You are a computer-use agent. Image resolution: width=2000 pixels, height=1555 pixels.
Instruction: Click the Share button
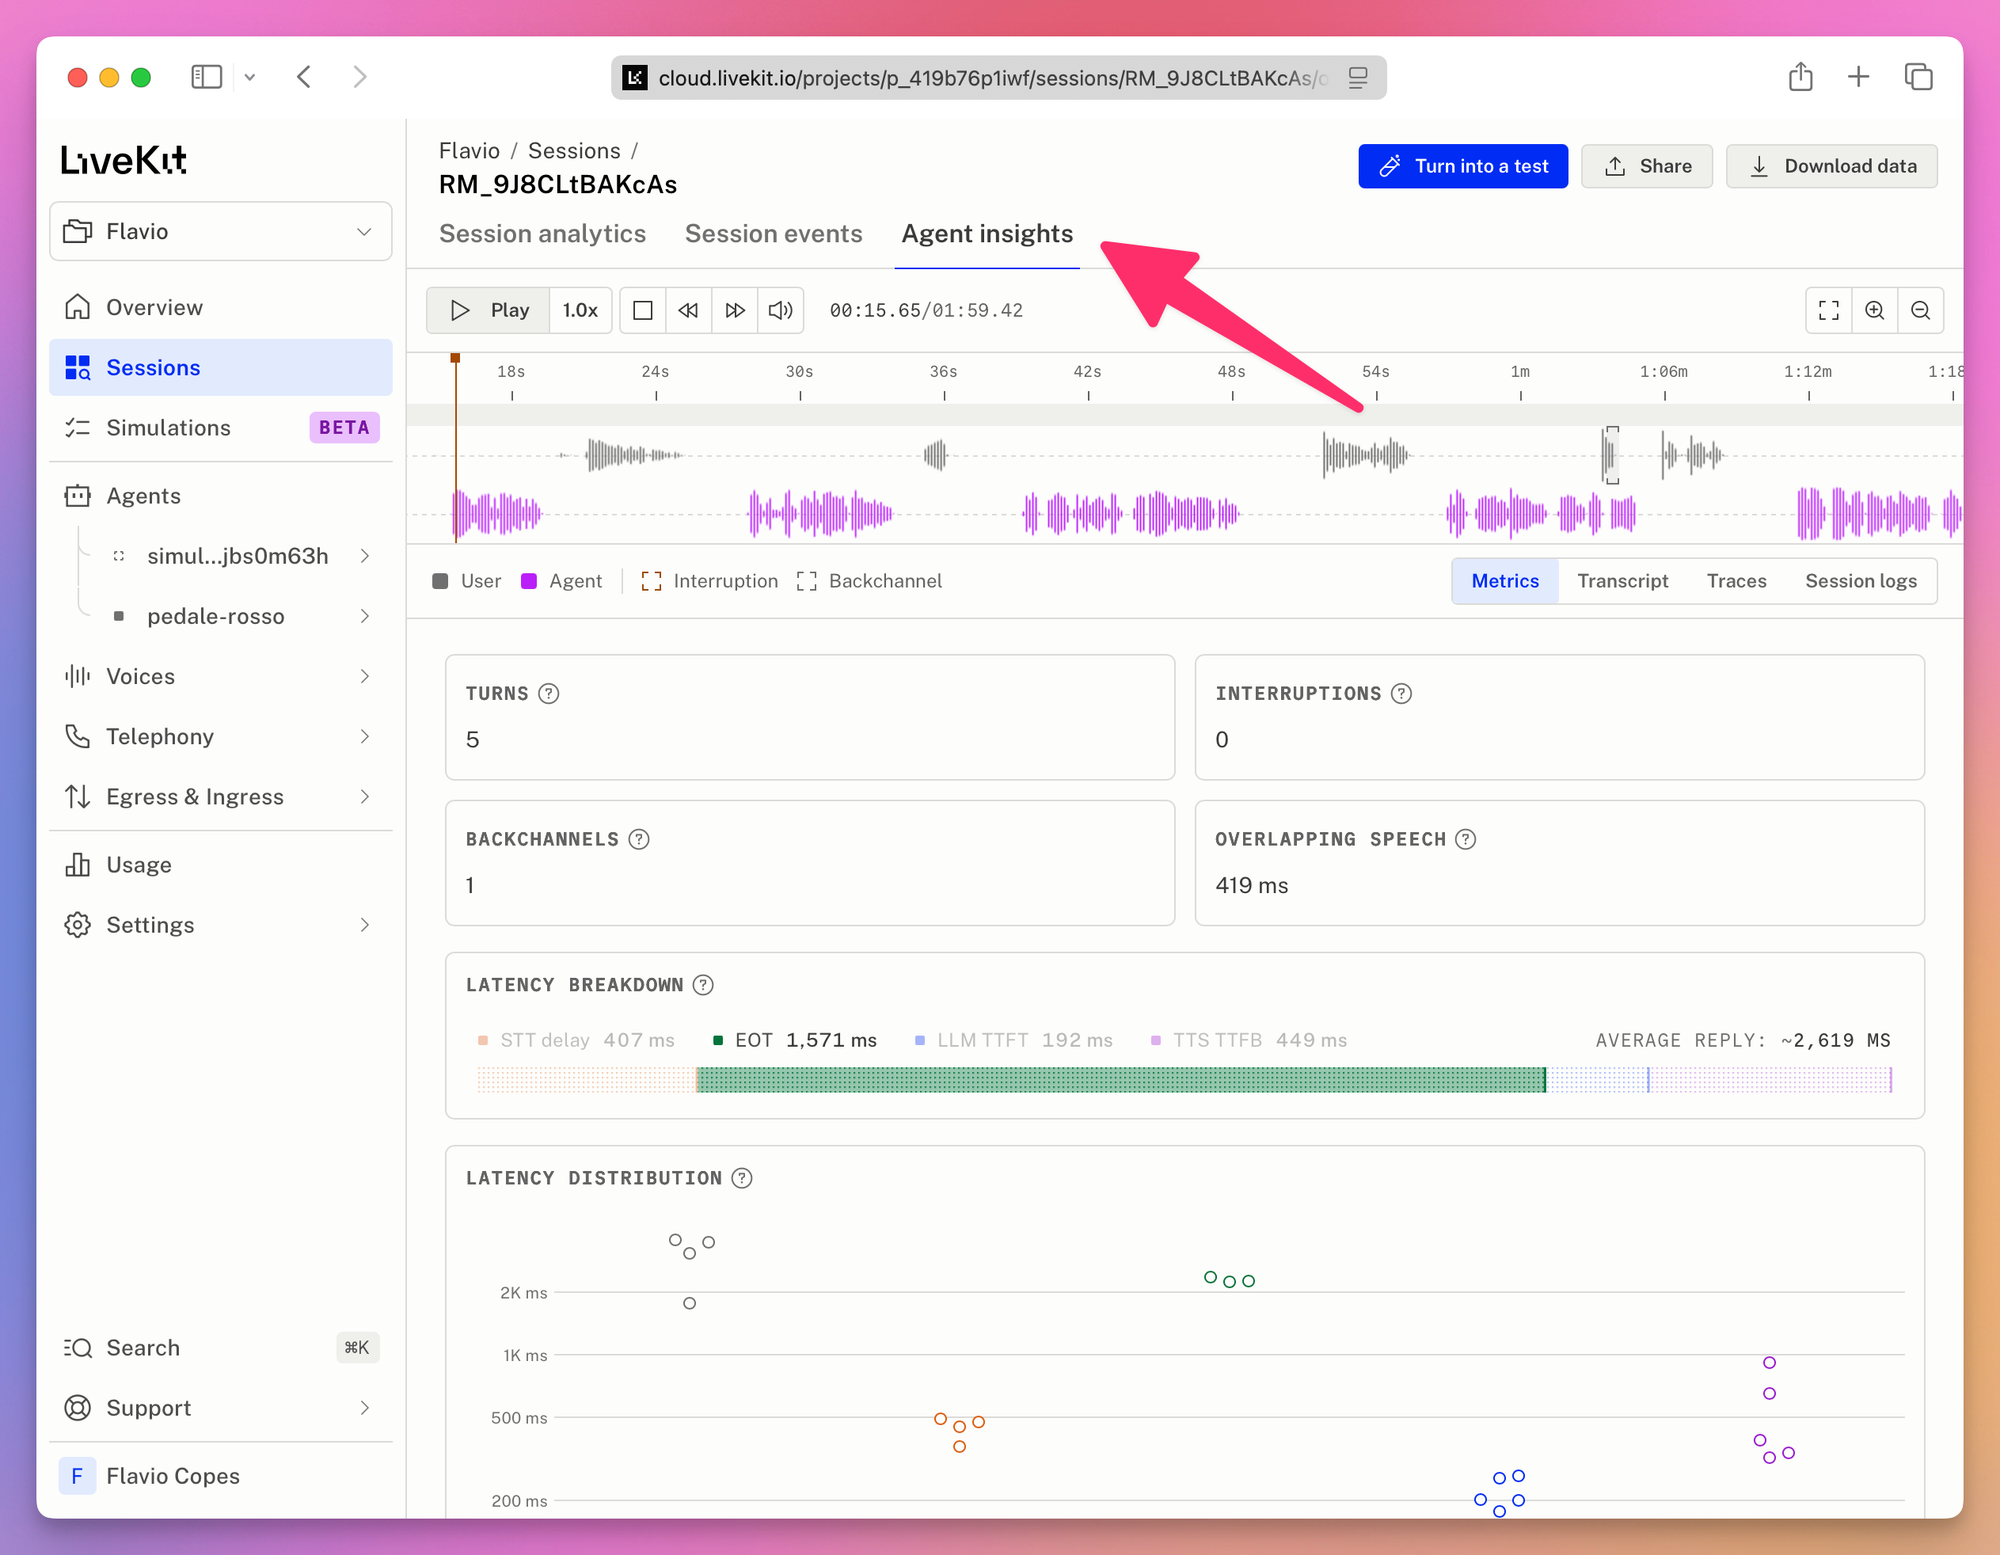pos(1647,166)
